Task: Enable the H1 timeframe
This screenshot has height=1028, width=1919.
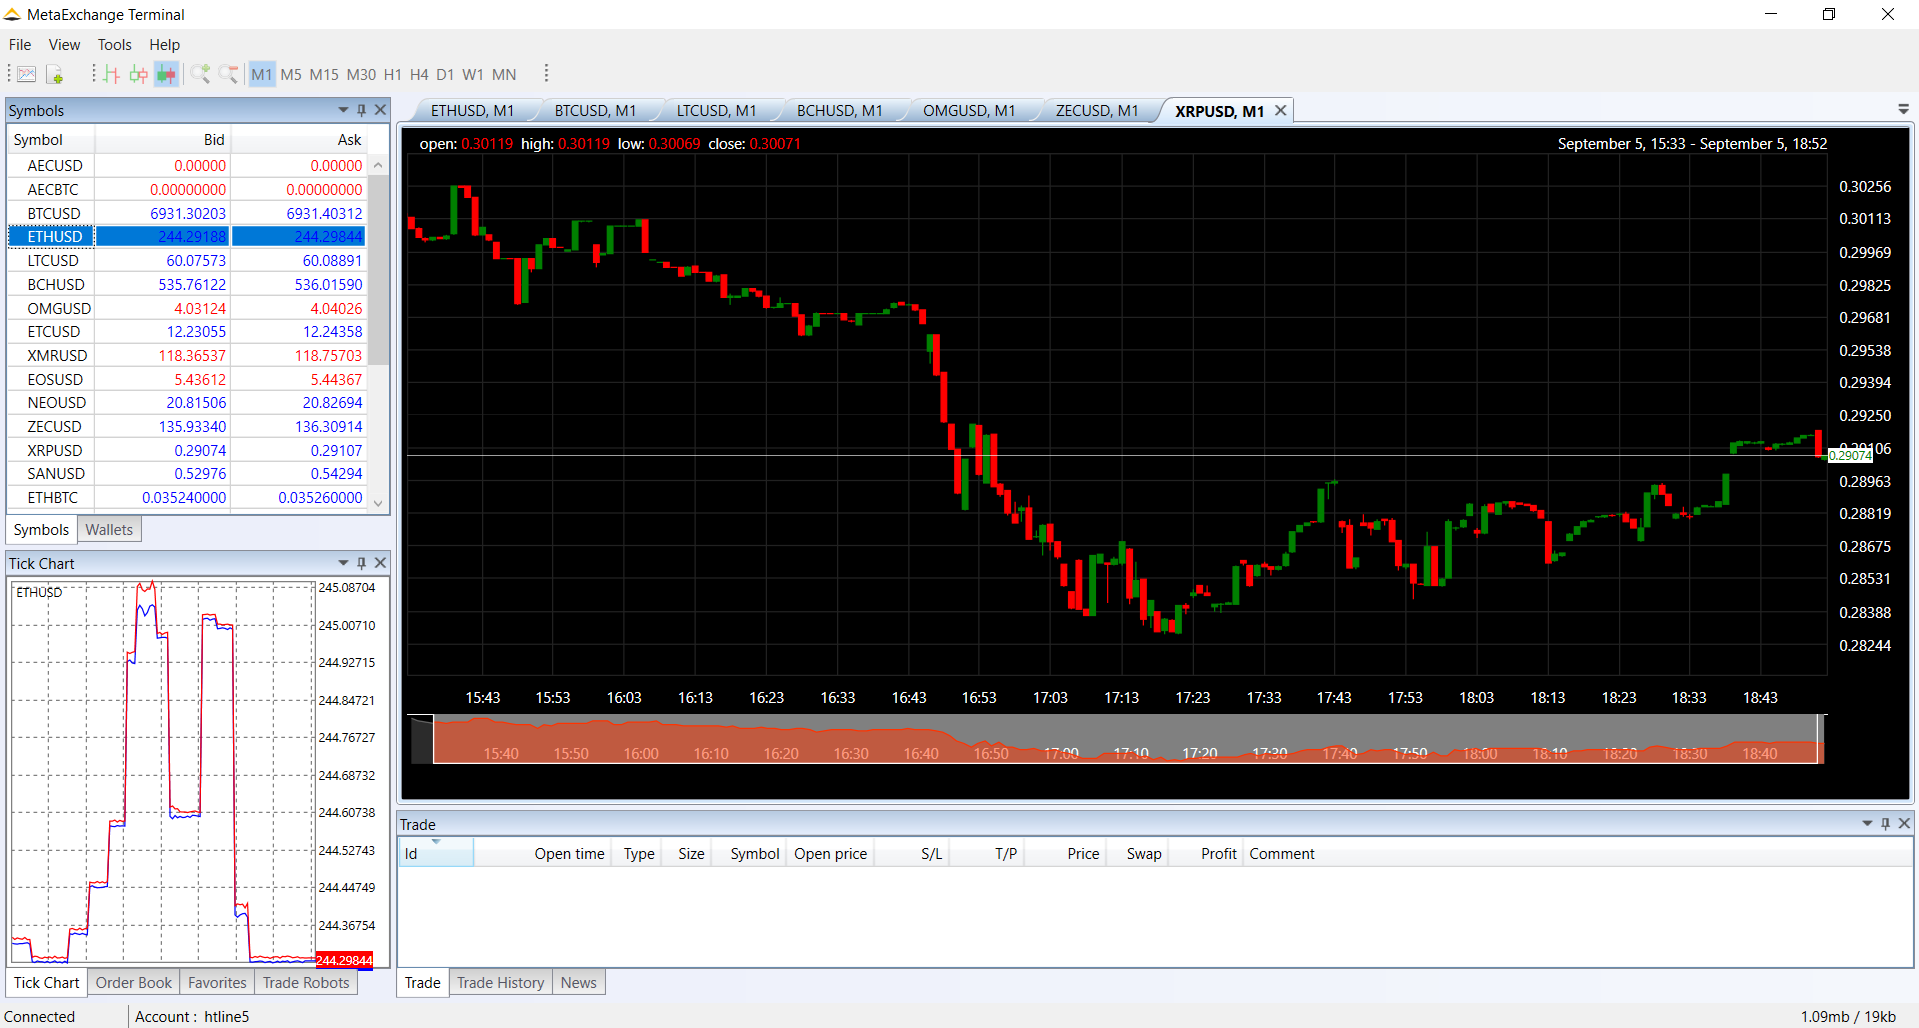Action: click(392, 74)
